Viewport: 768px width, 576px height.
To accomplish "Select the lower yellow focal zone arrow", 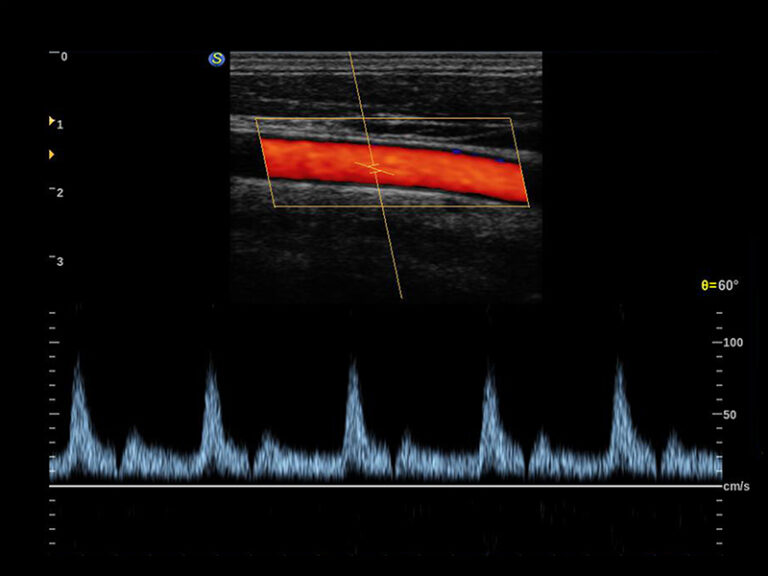I will coord(52,155).
